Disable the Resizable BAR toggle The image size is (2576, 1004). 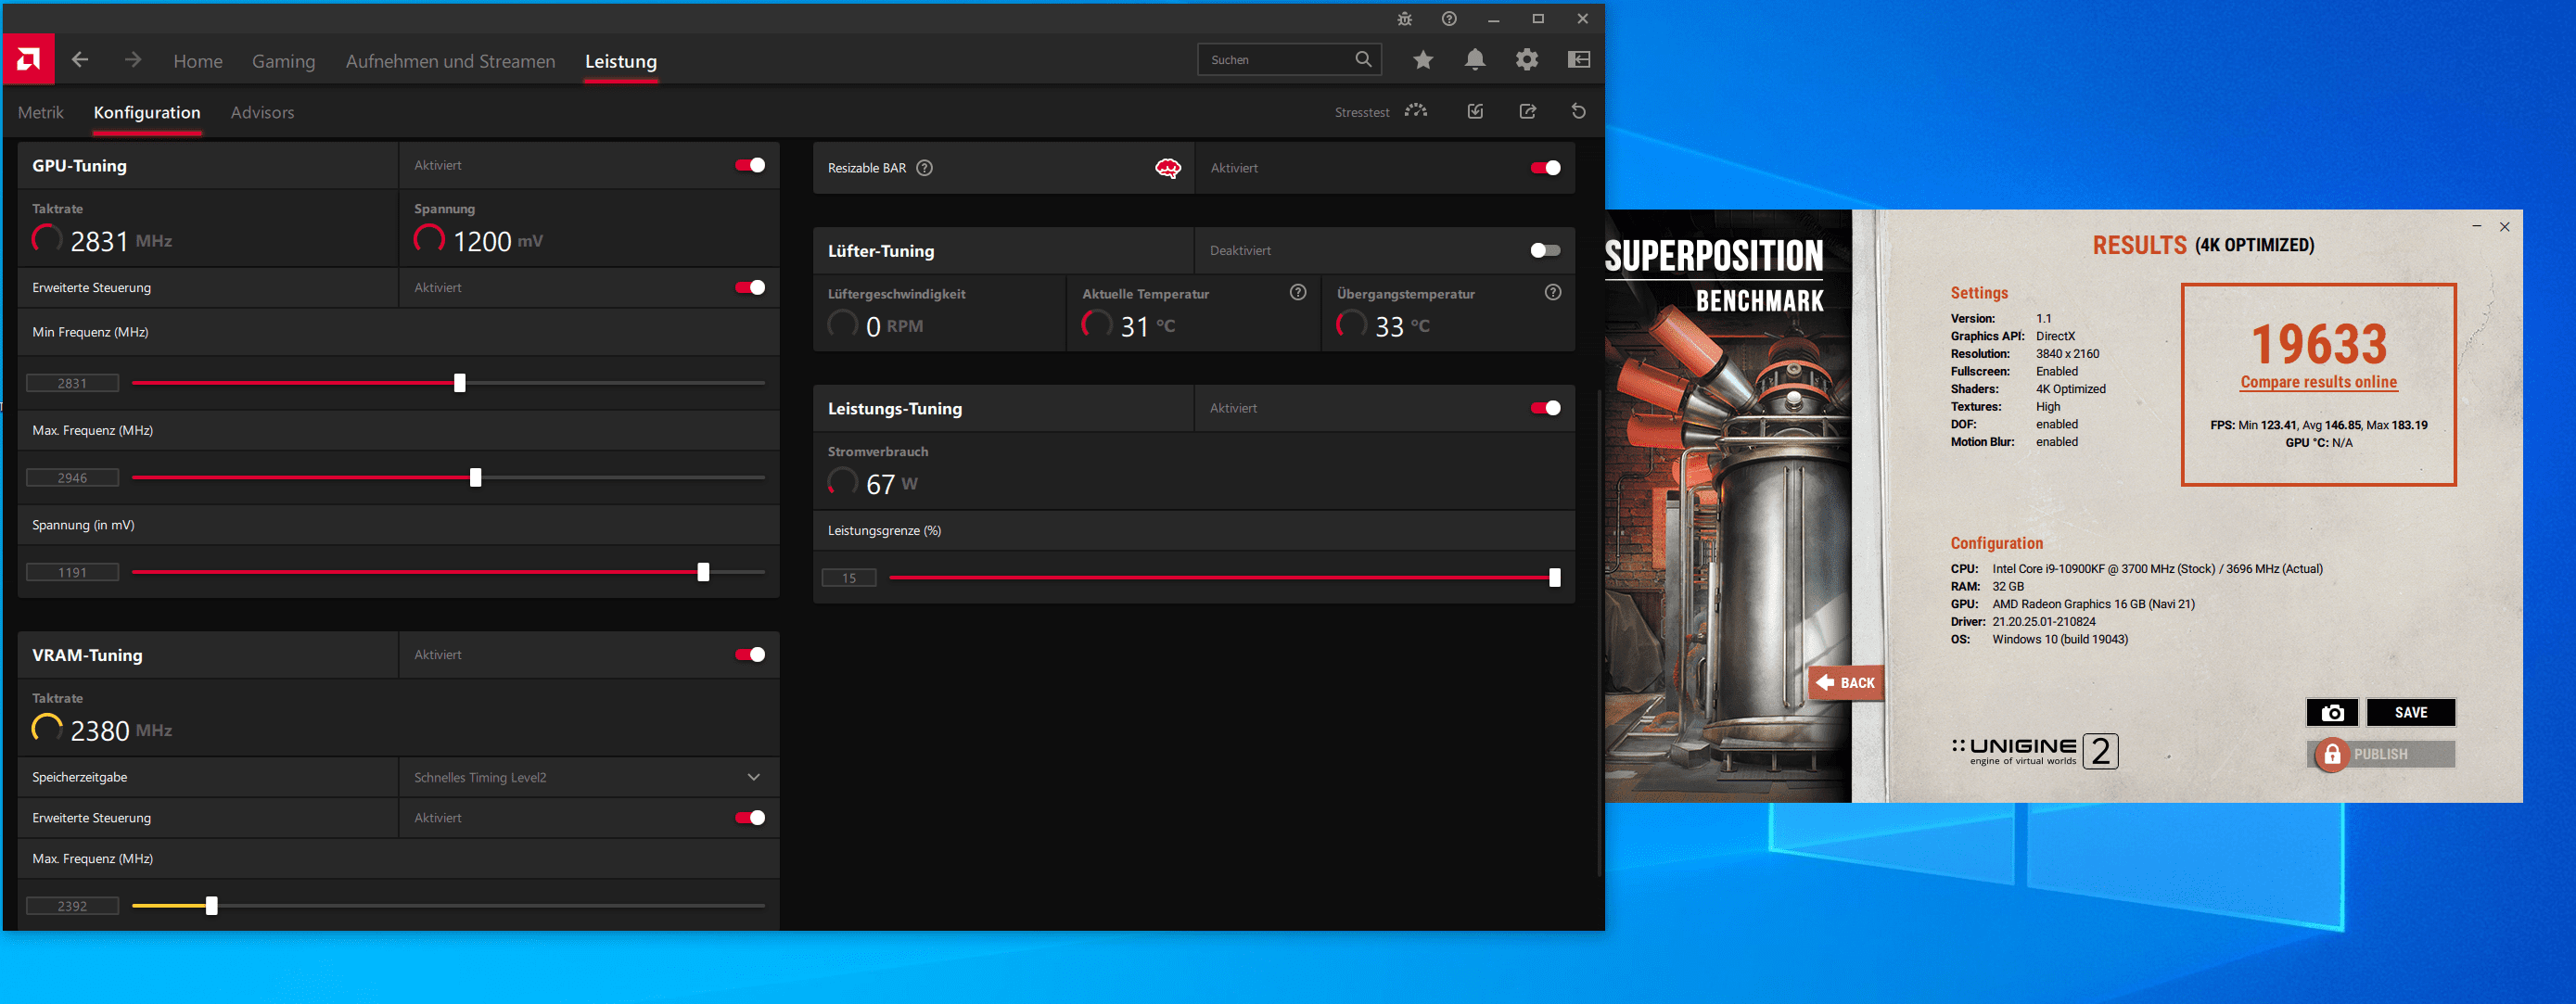click(x=1545, y=168)
